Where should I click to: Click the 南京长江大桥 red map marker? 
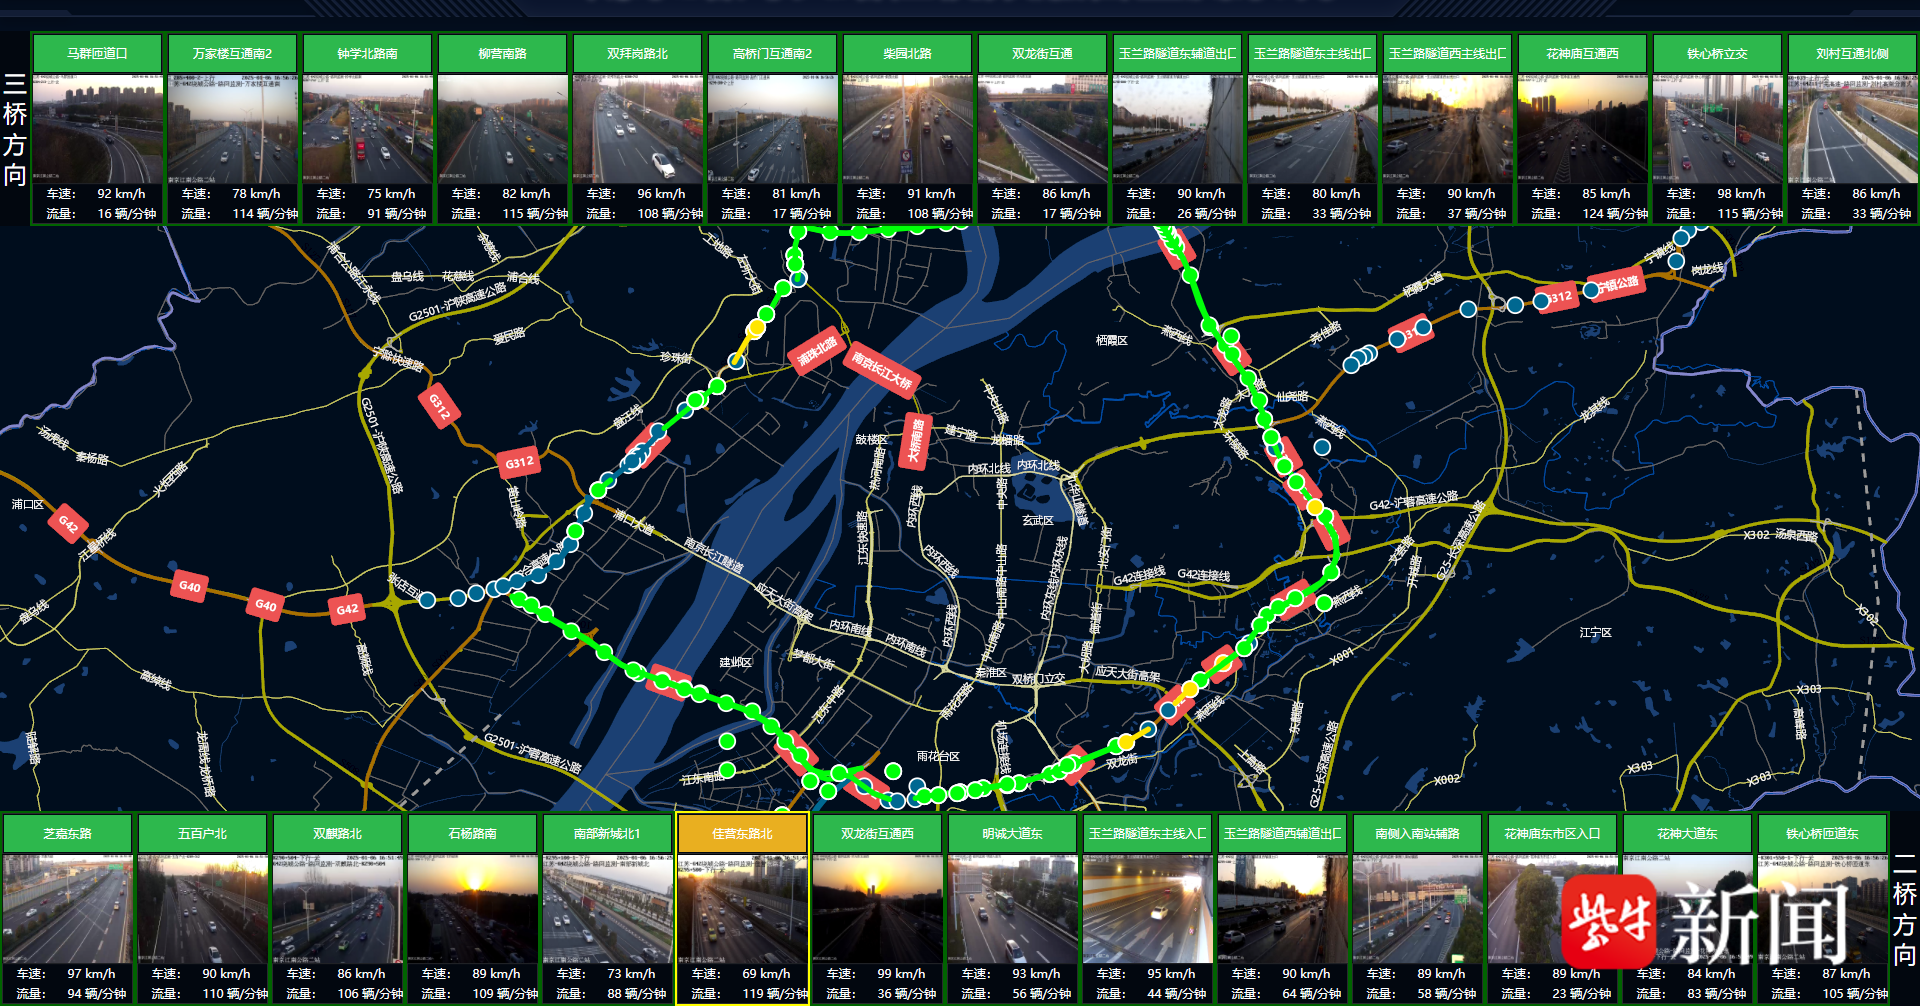coord(881,370)
